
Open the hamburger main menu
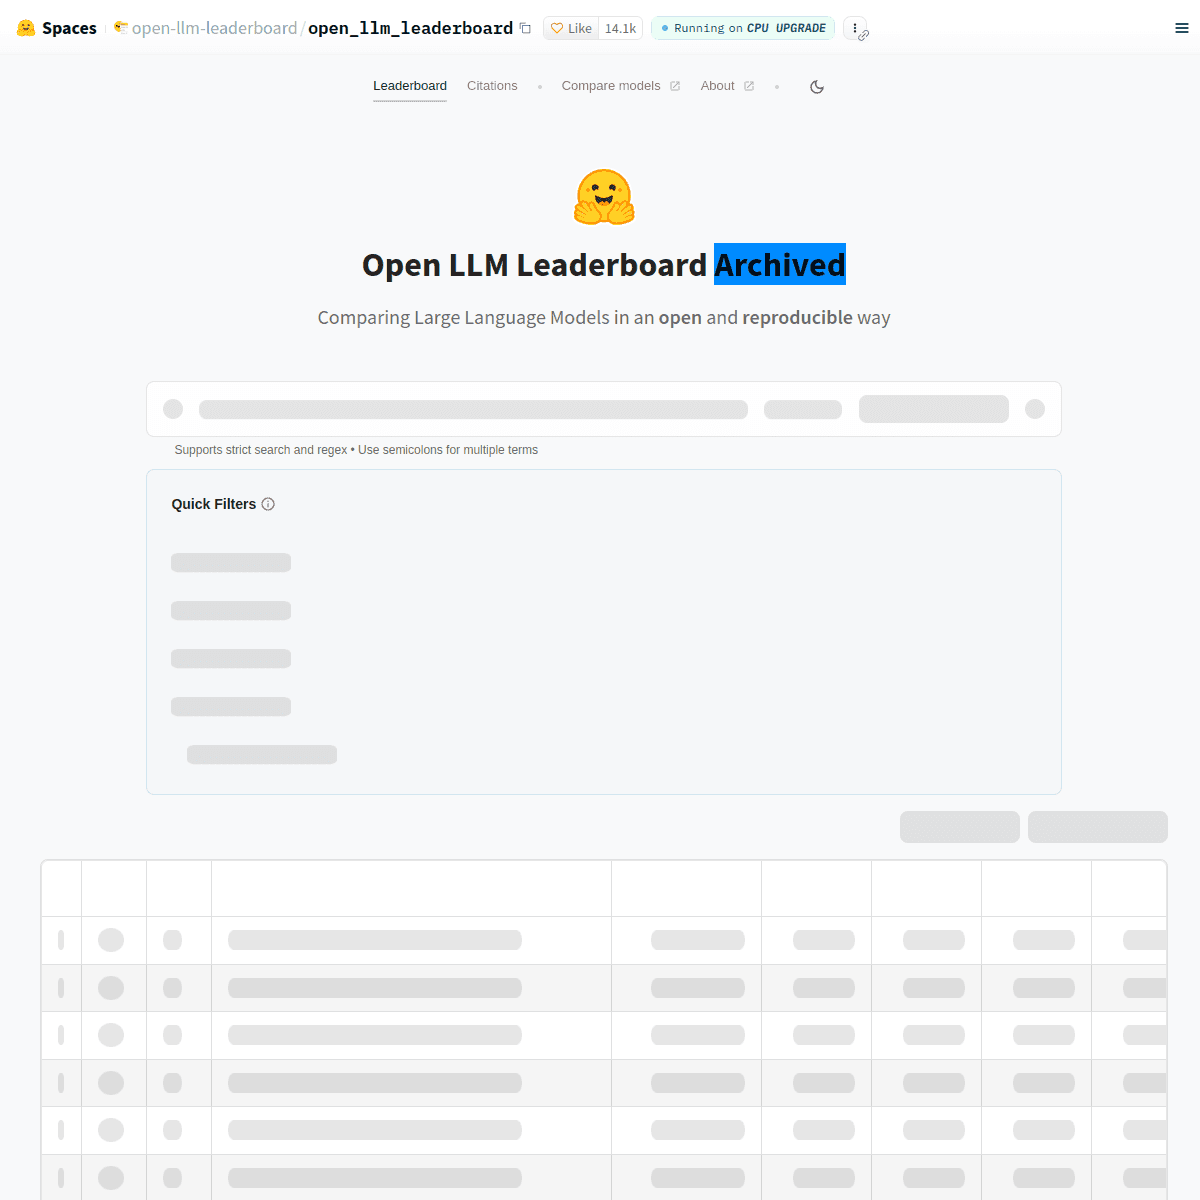tap(1182, 28)
